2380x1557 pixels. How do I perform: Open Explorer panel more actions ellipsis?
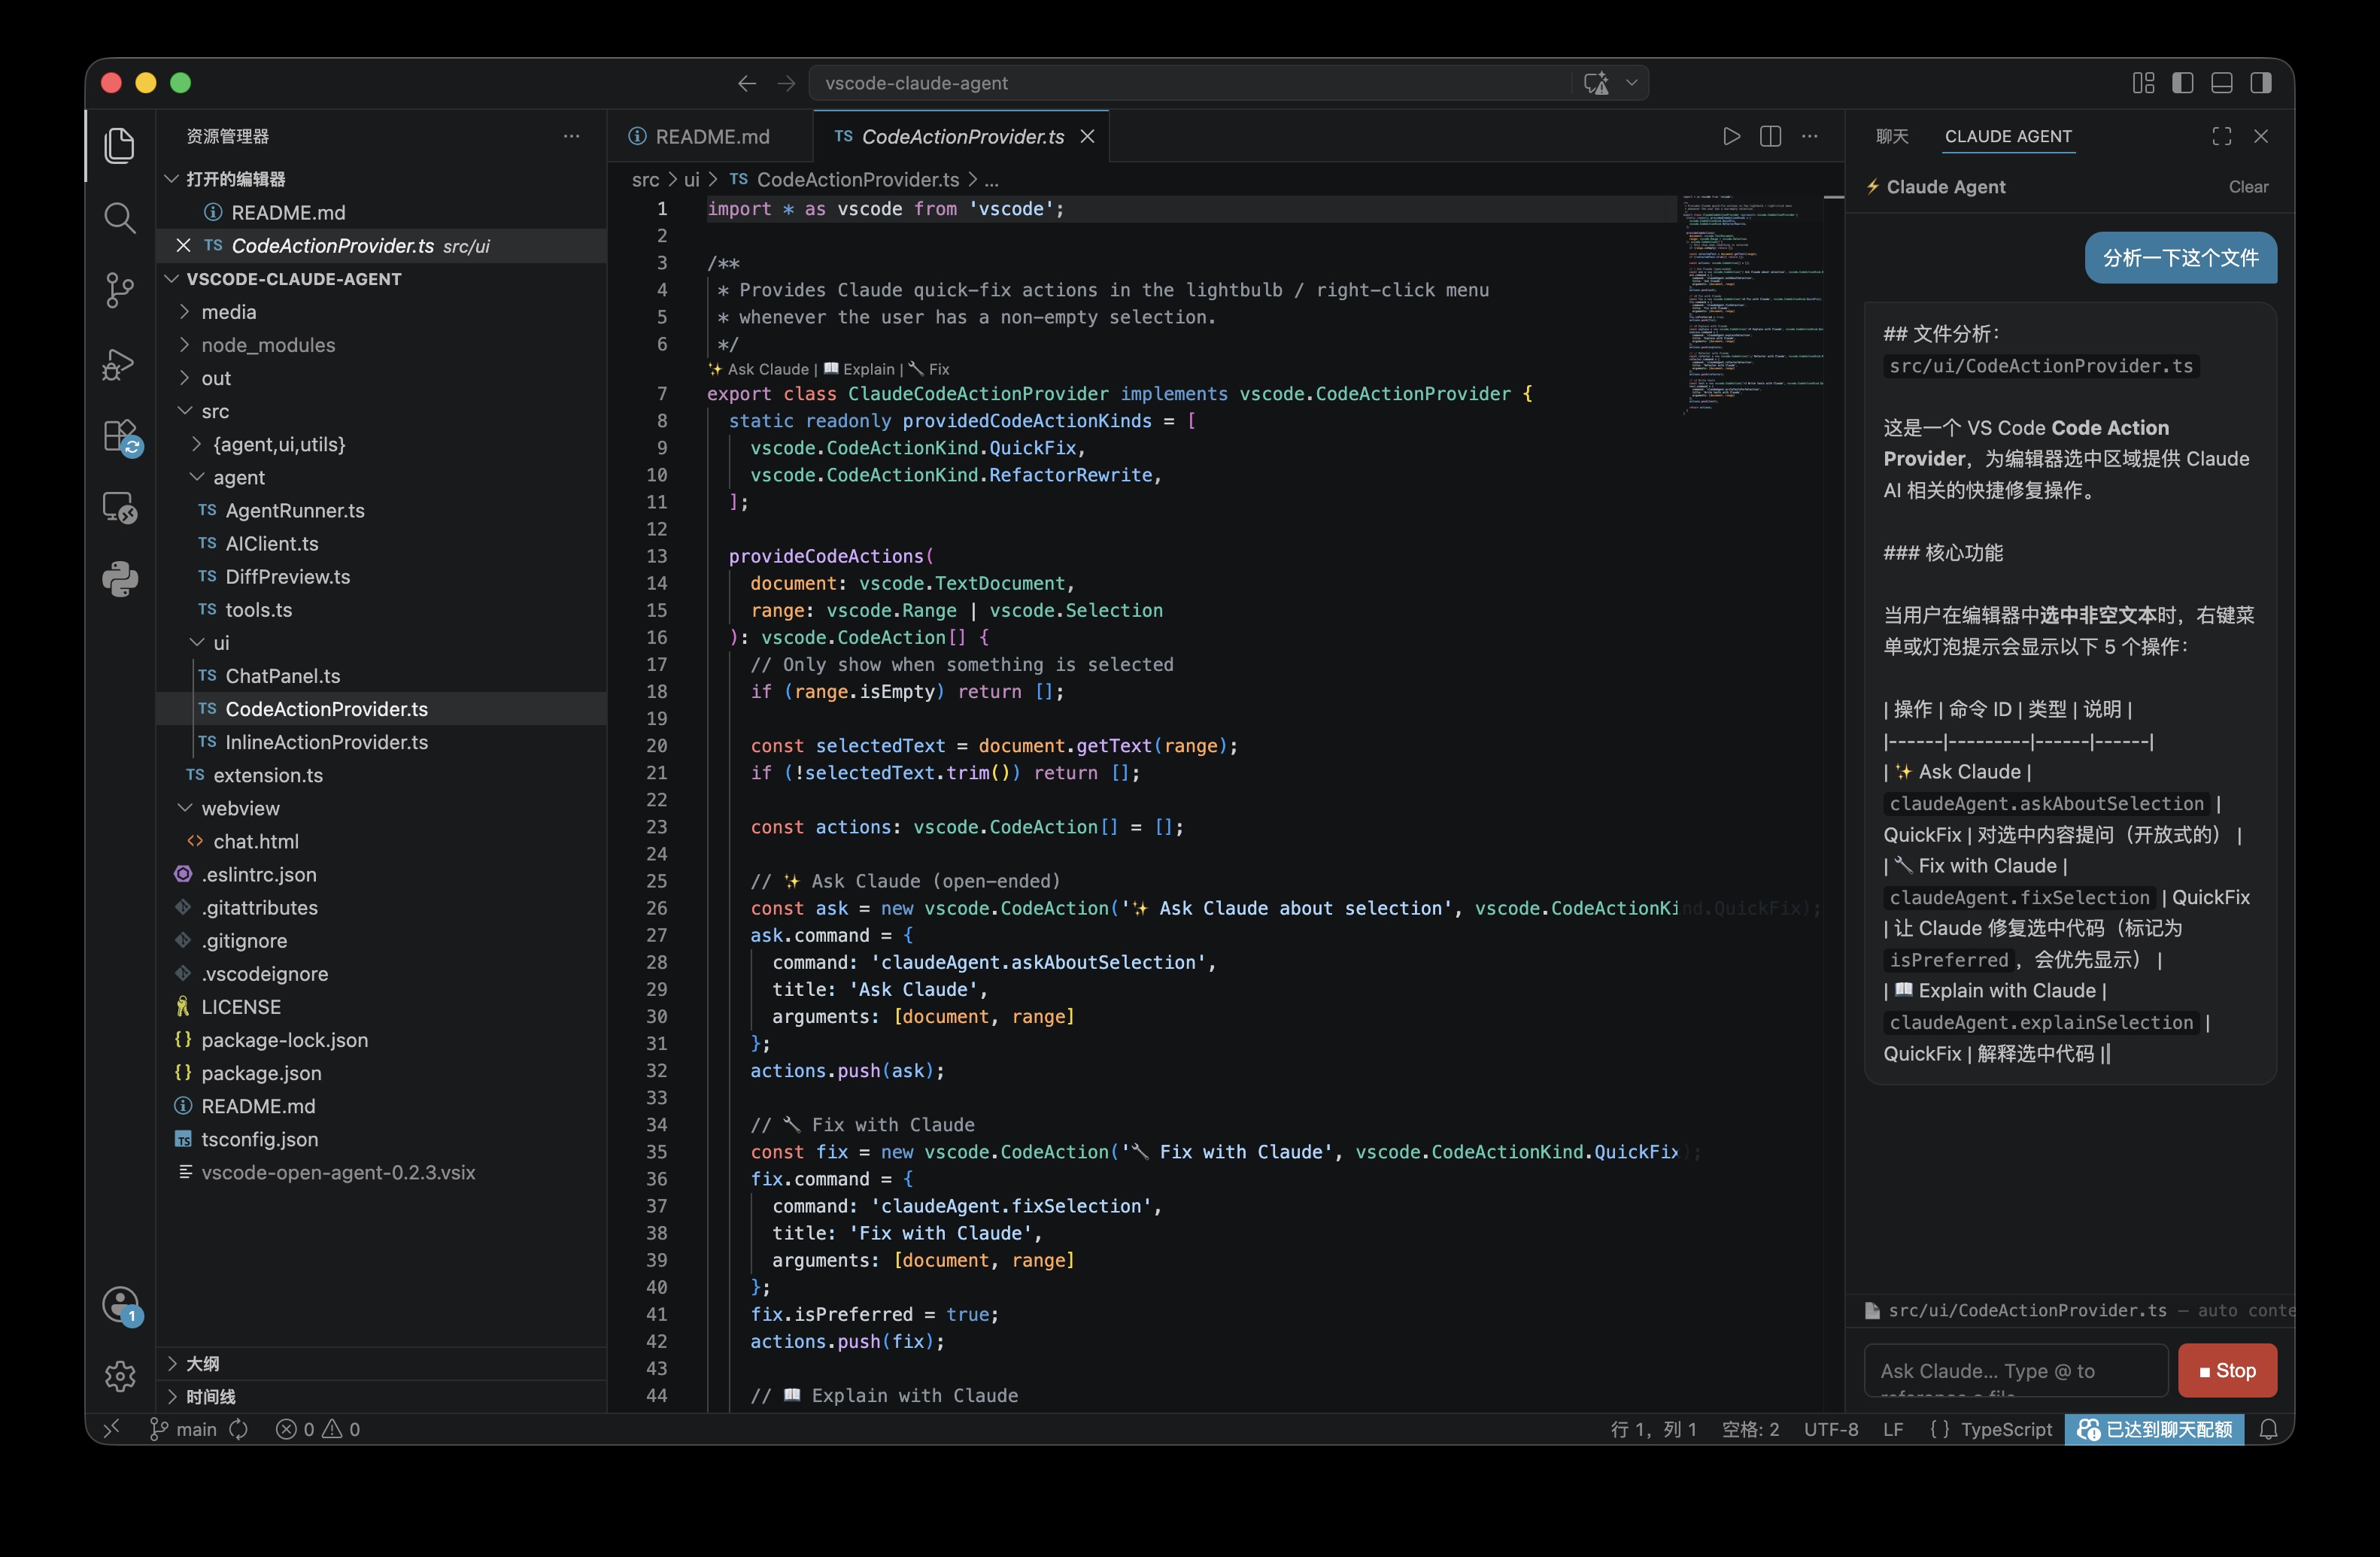(x=572, y=136)
